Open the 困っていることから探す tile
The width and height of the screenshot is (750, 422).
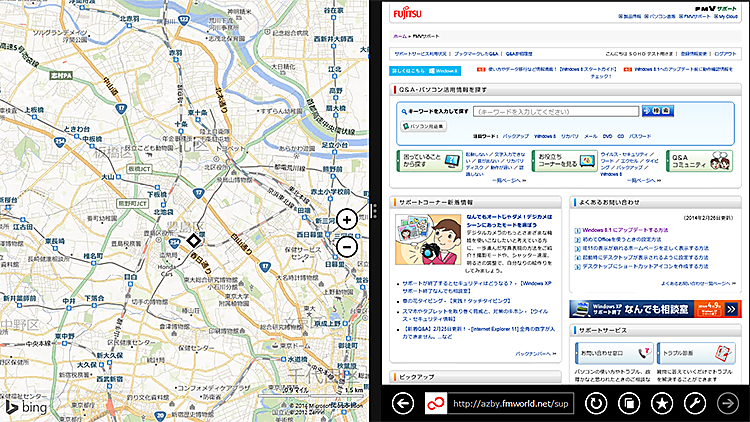(430, 161)
